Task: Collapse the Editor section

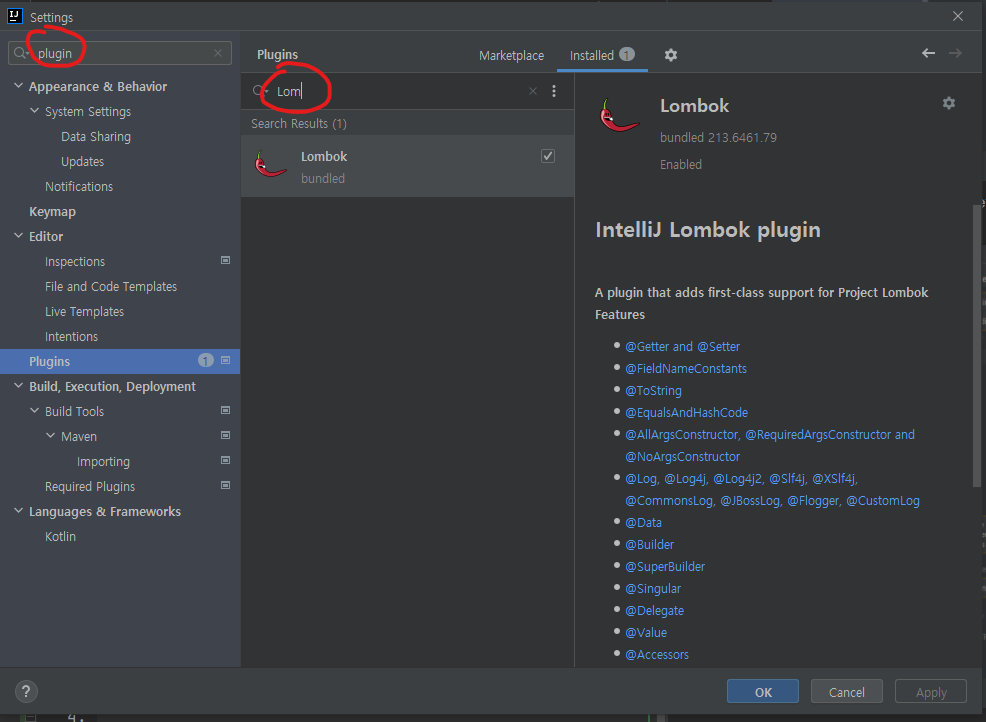Action: (x=18, y=236)
